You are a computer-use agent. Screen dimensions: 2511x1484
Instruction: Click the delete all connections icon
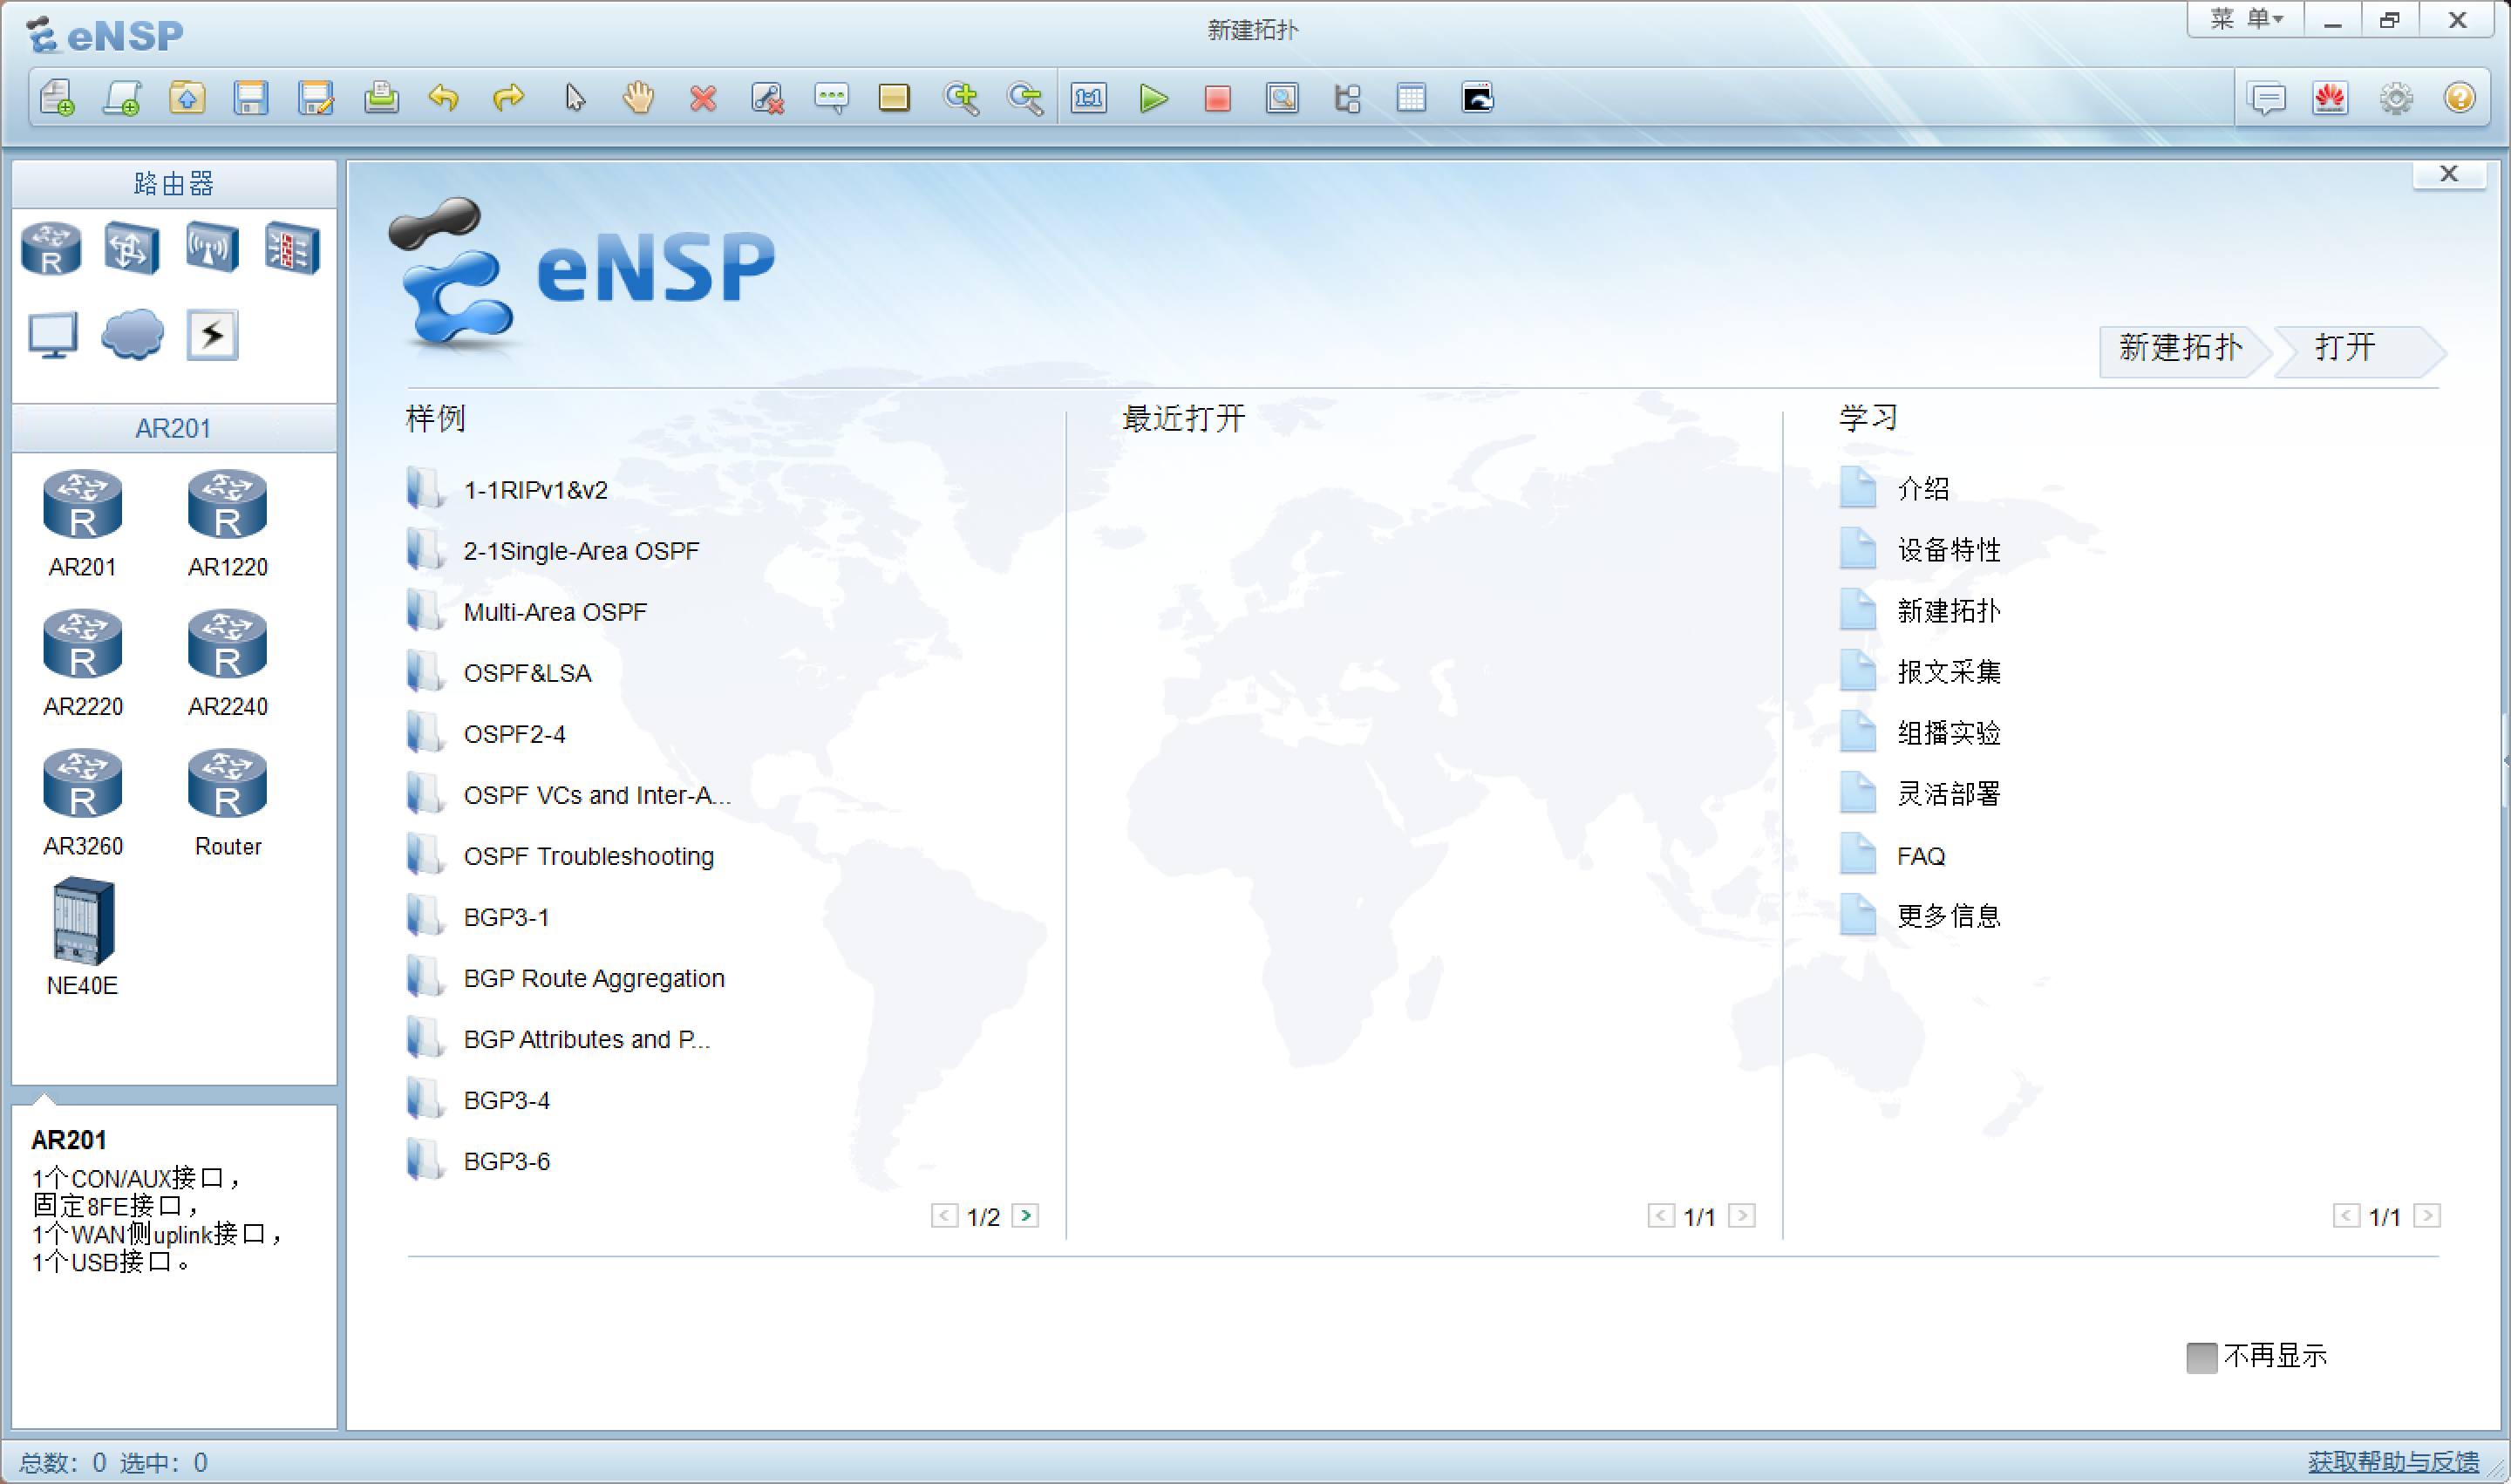coord(767,98)
